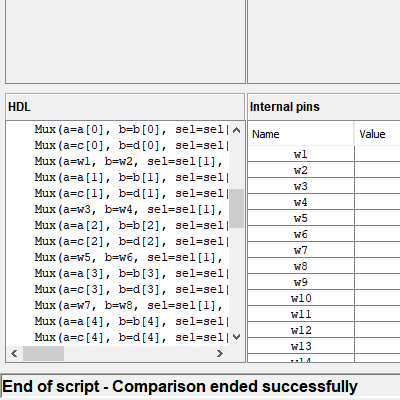
Task: Click HDL line Mux(a=w7, b=w8
Action: tap(128, 305)
